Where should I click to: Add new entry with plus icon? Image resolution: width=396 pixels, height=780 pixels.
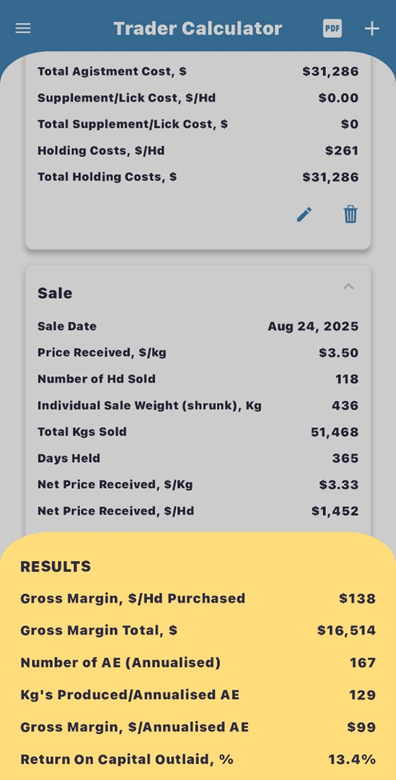point(372,28)
